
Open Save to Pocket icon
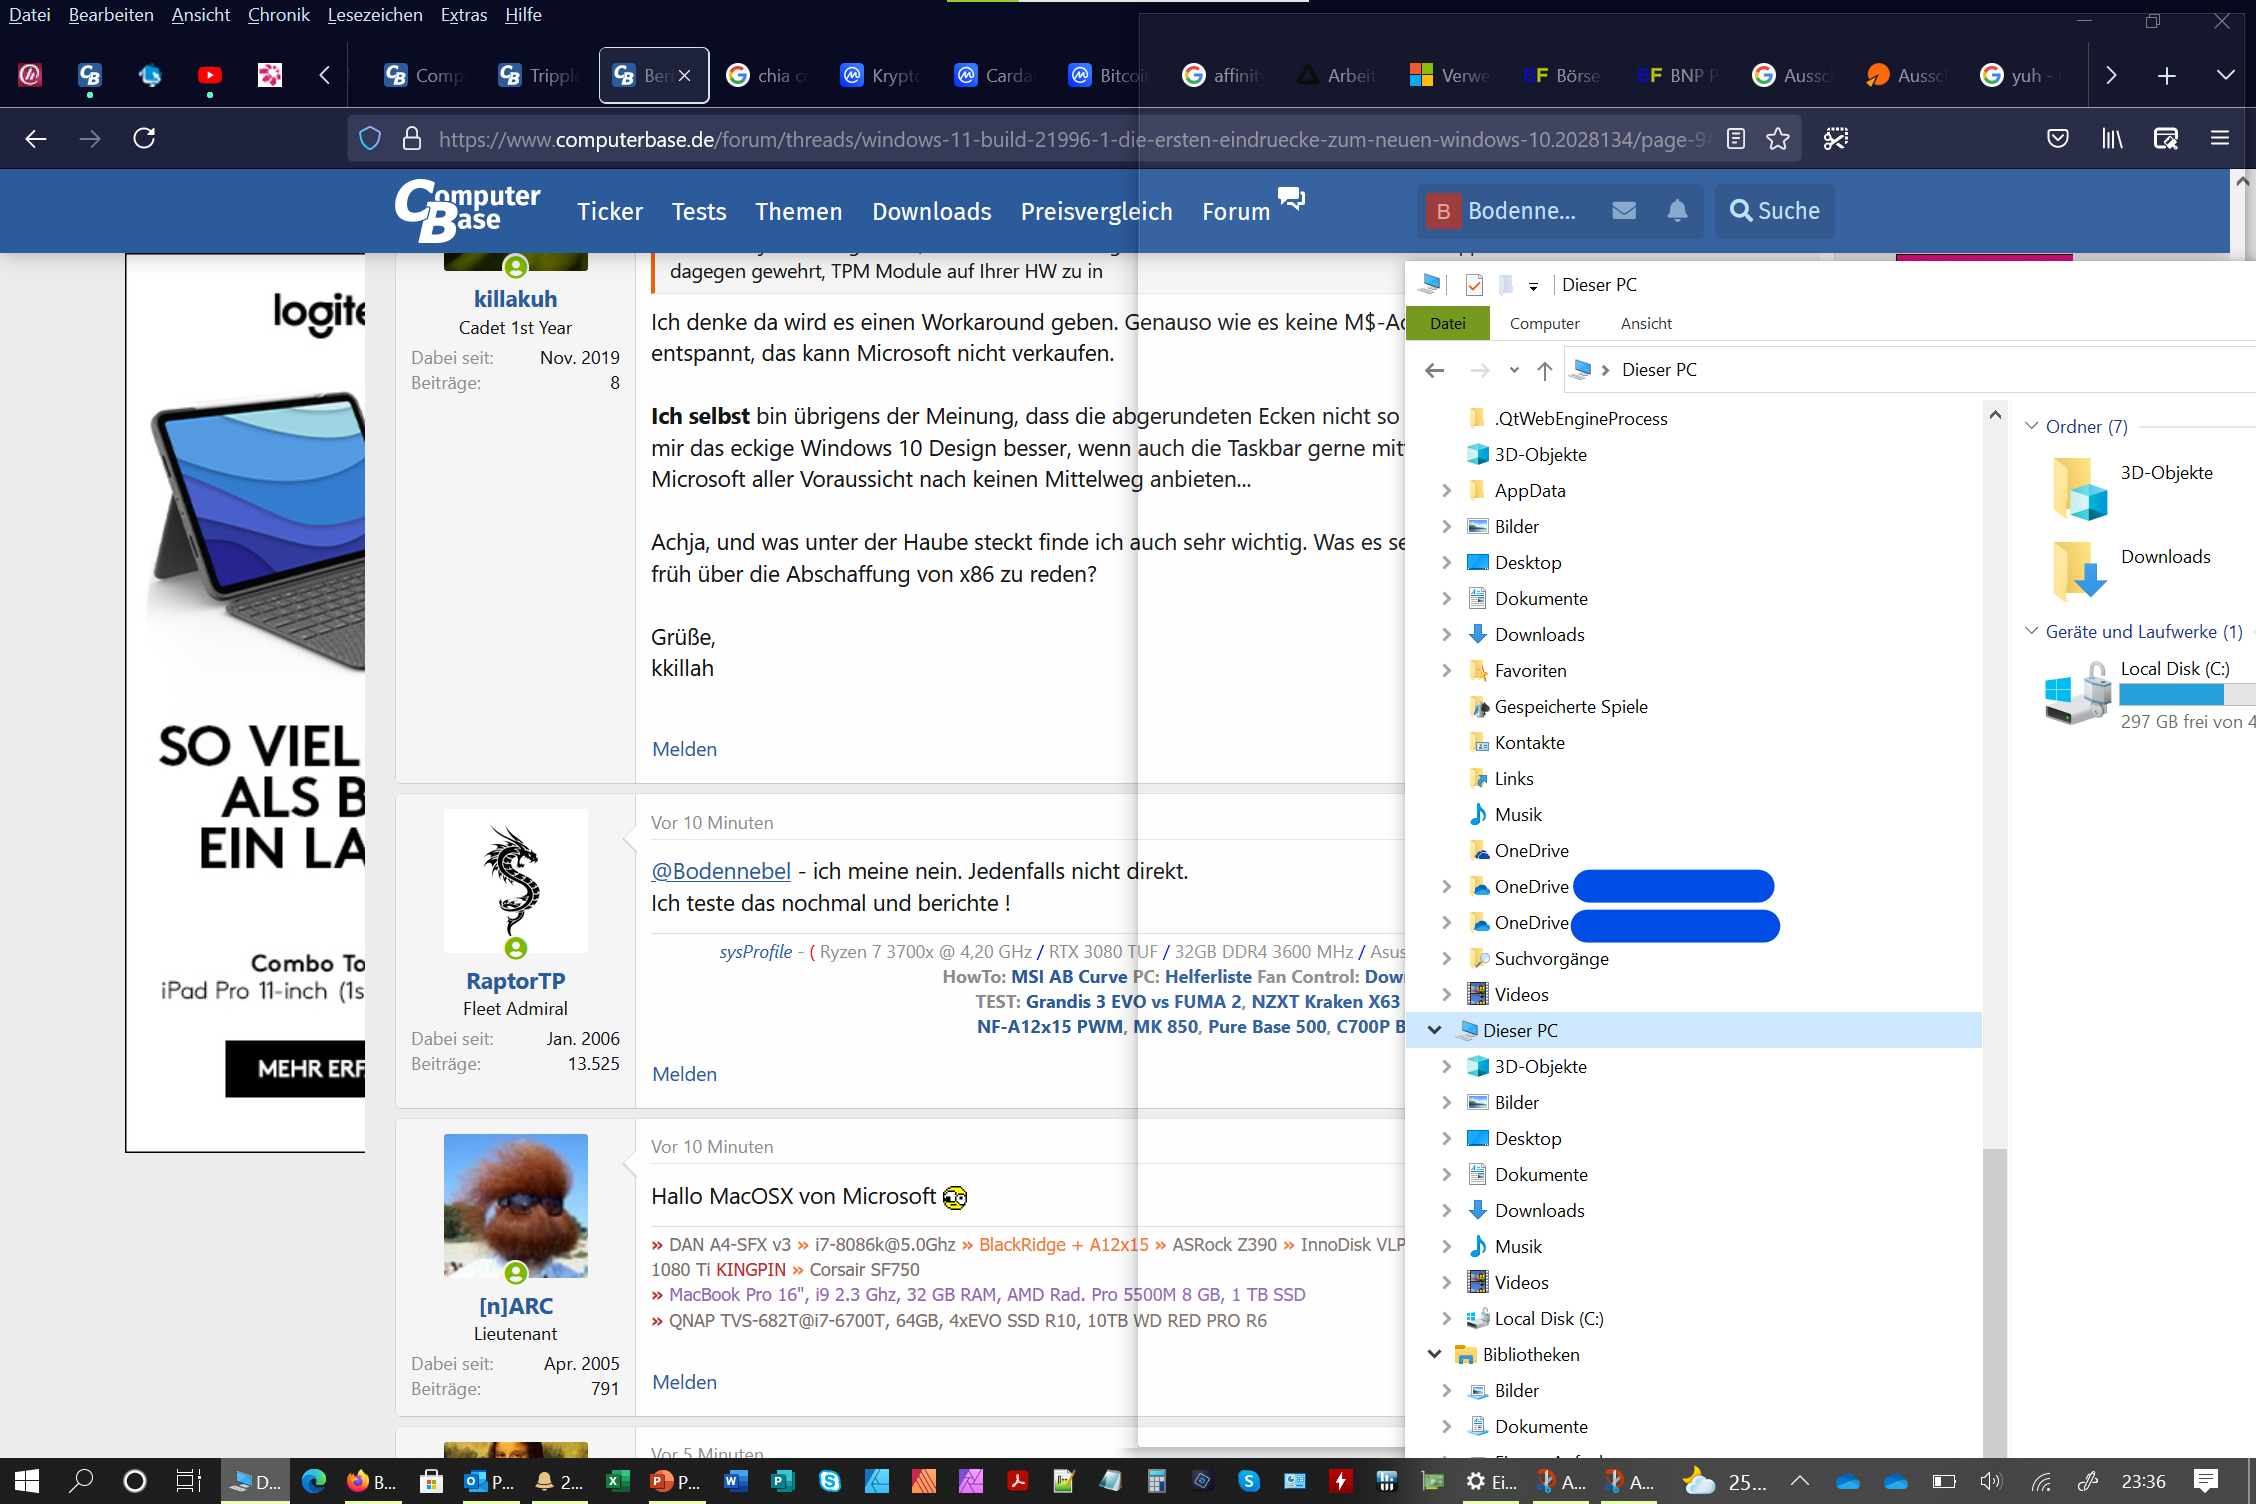tap(2057, 139)
